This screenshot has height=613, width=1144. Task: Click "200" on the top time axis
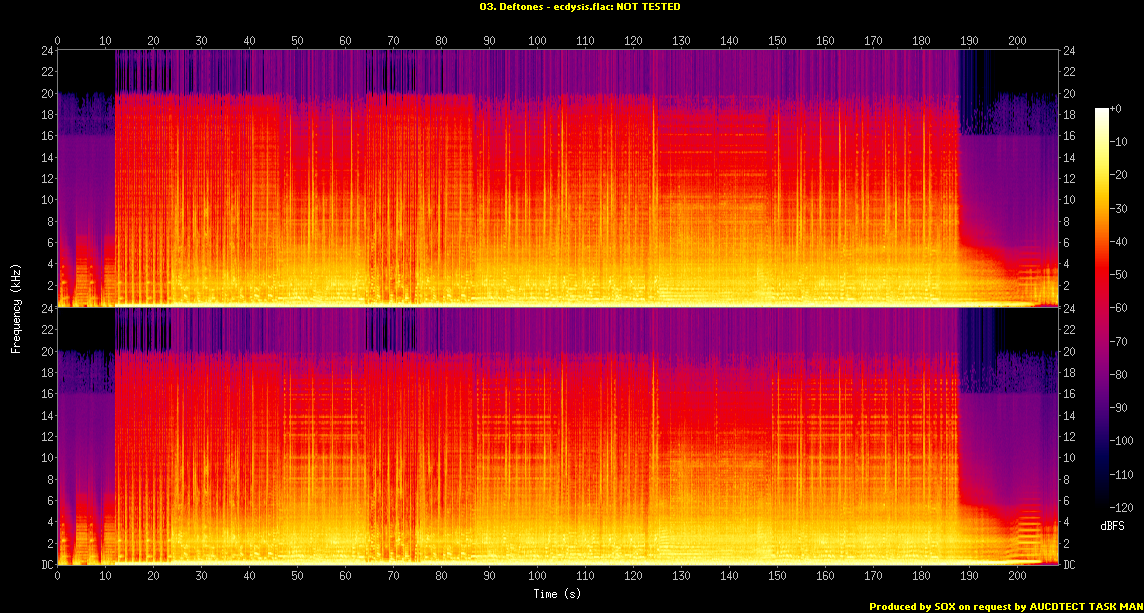pyautogui.click(x=1017, y=41)
